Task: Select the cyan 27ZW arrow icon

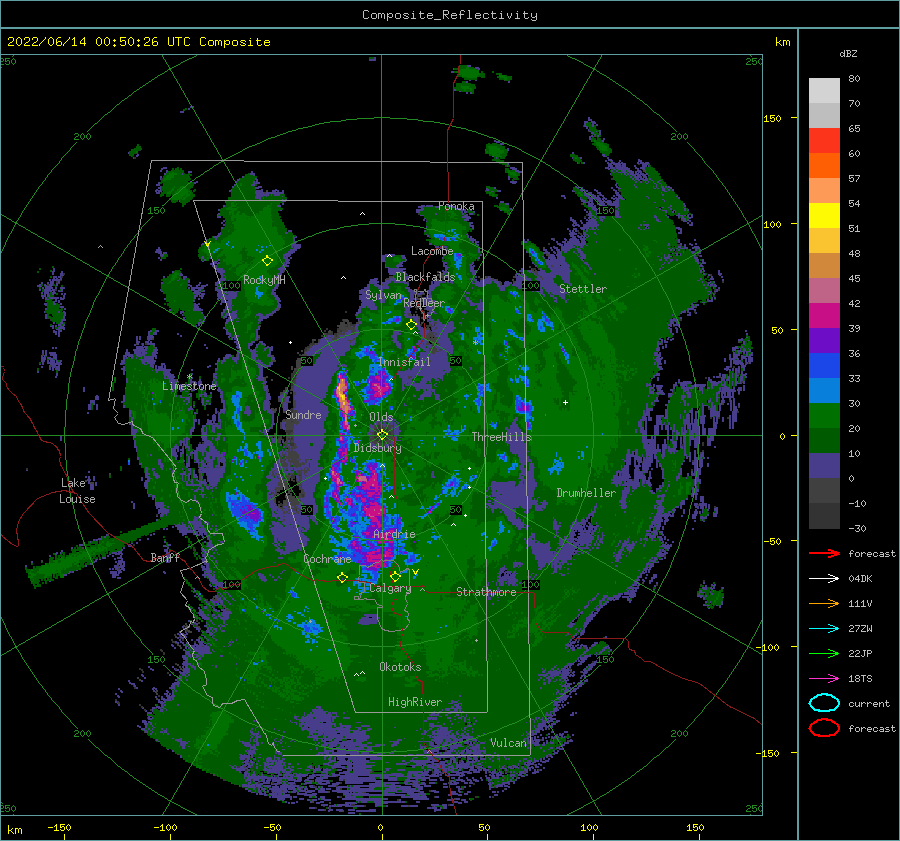Action: click(x=824, y=628)
